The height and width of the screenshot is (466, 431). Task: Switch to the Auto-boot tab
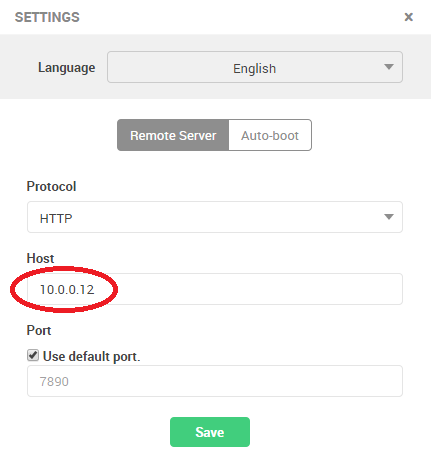click(x=270, y=135)
